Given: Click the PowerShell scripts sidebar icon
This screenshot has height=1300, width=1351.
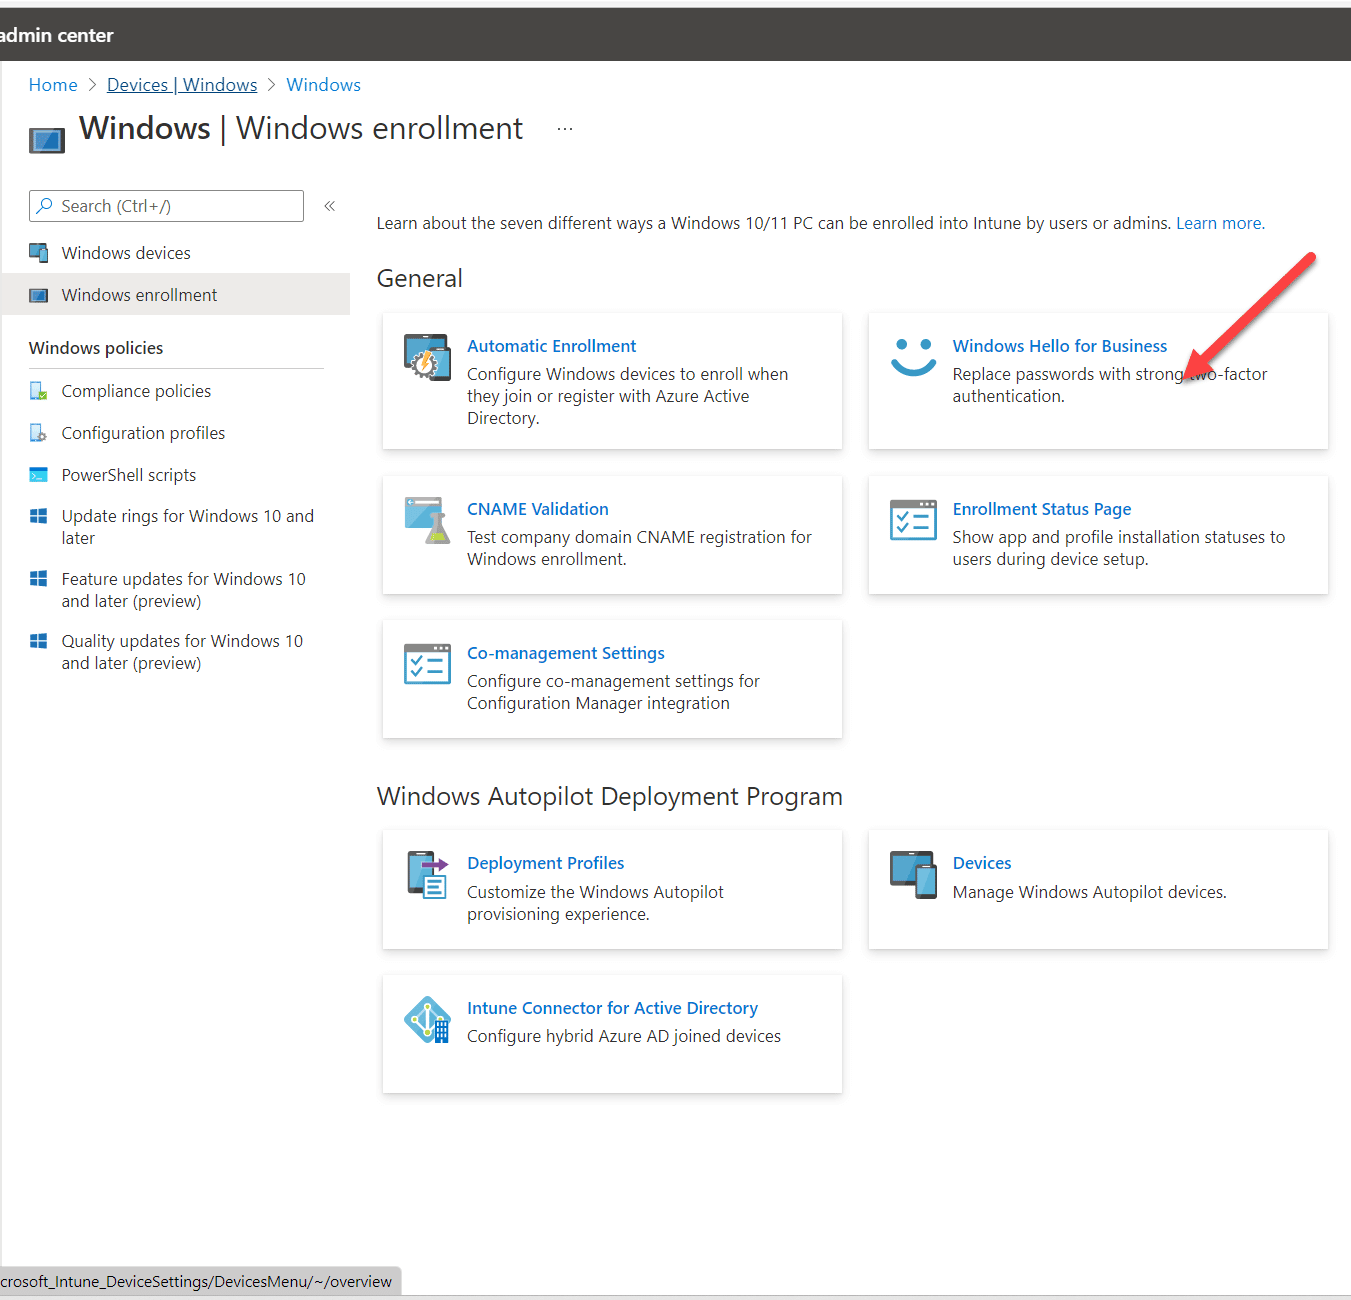Looking at the screenshot, I should [38, 474].
